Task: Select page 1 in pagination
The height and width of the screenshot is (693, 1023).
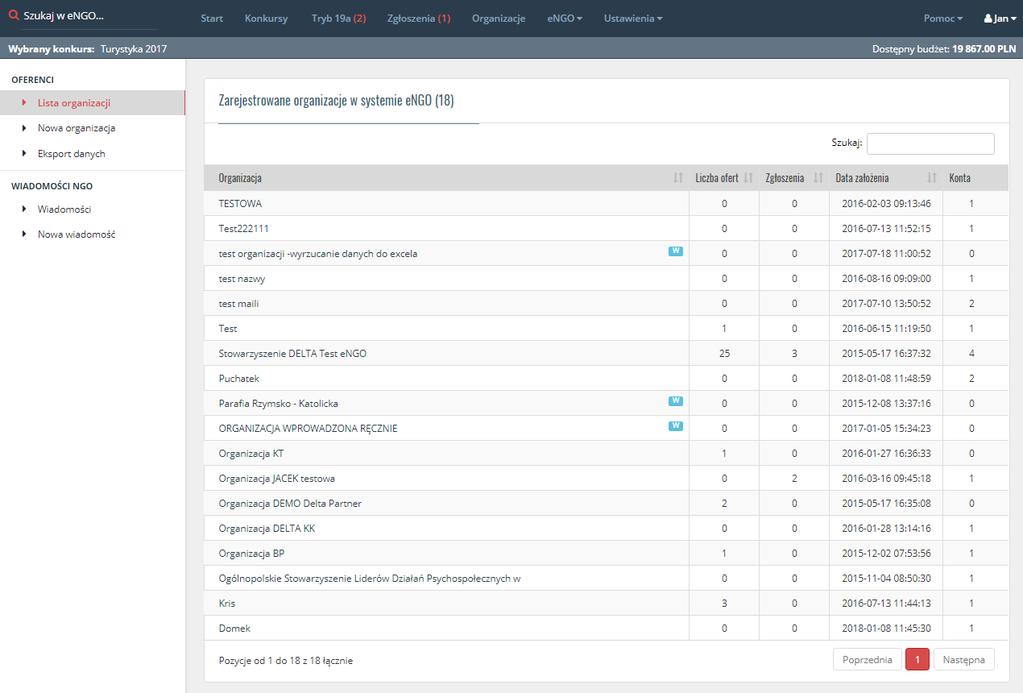Action: click(x=917, y=660)
